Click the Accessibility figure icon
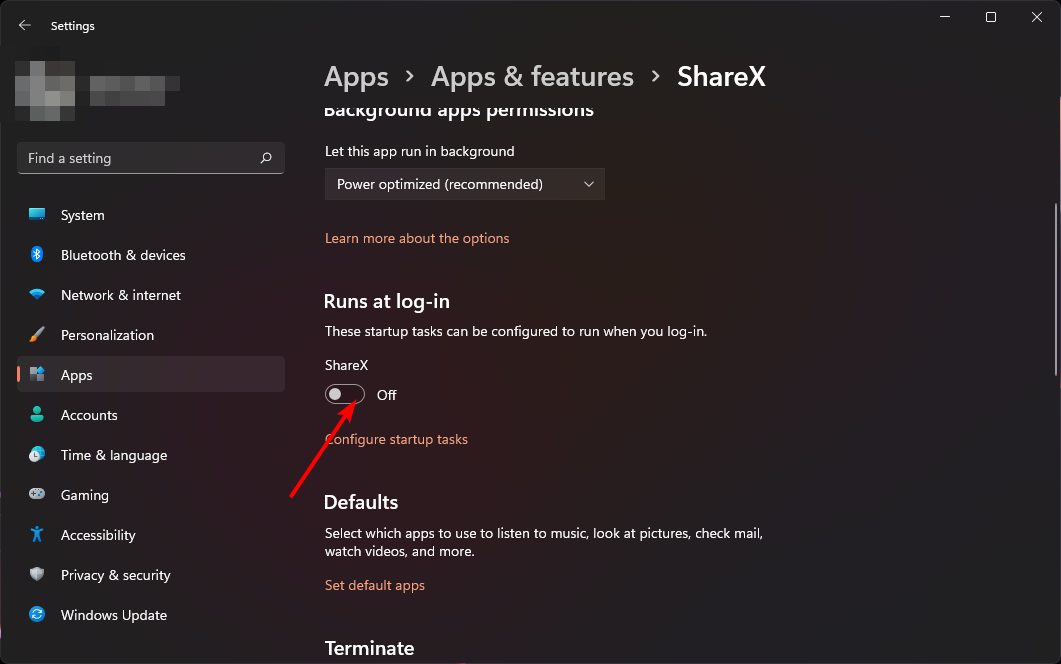 pos(37,535)
